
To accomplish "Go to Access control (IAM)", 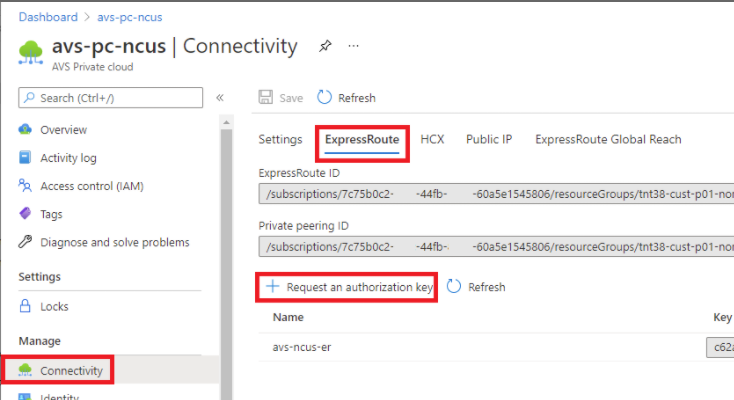I will coord(91,186).
